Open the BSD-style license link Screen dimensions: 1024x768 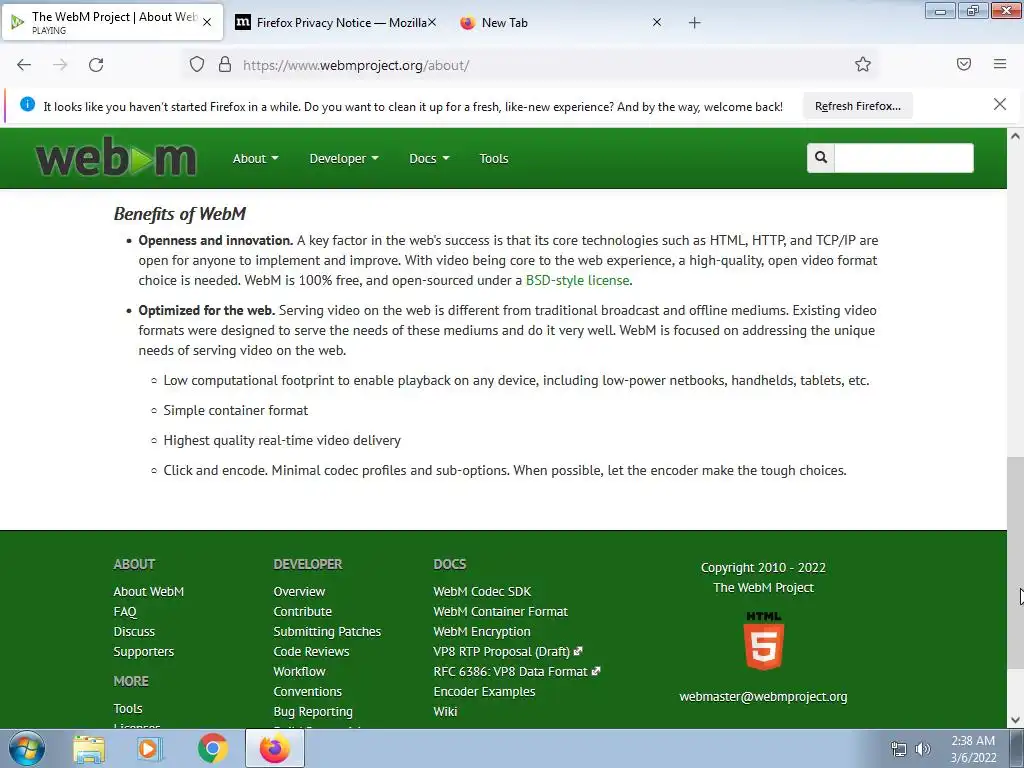(x=577, y=280)
